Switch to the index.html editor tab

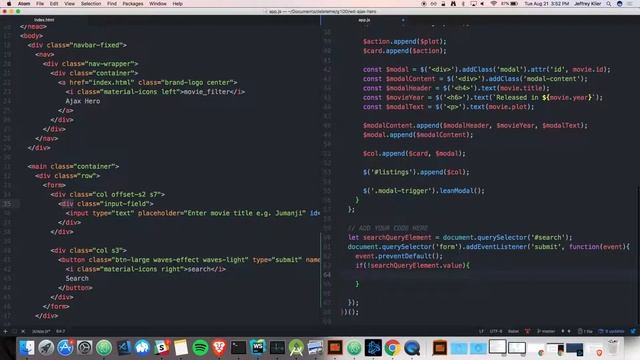coord(44,20)
